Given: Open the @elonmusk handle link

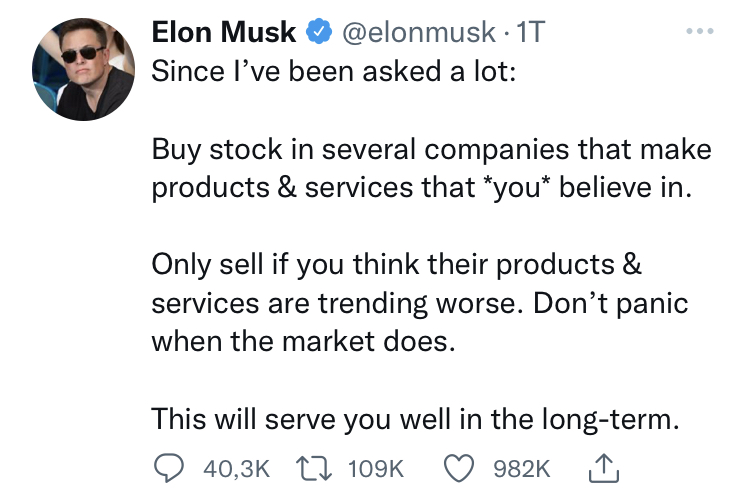Looking at the screenshot, I should click(417, 33).
